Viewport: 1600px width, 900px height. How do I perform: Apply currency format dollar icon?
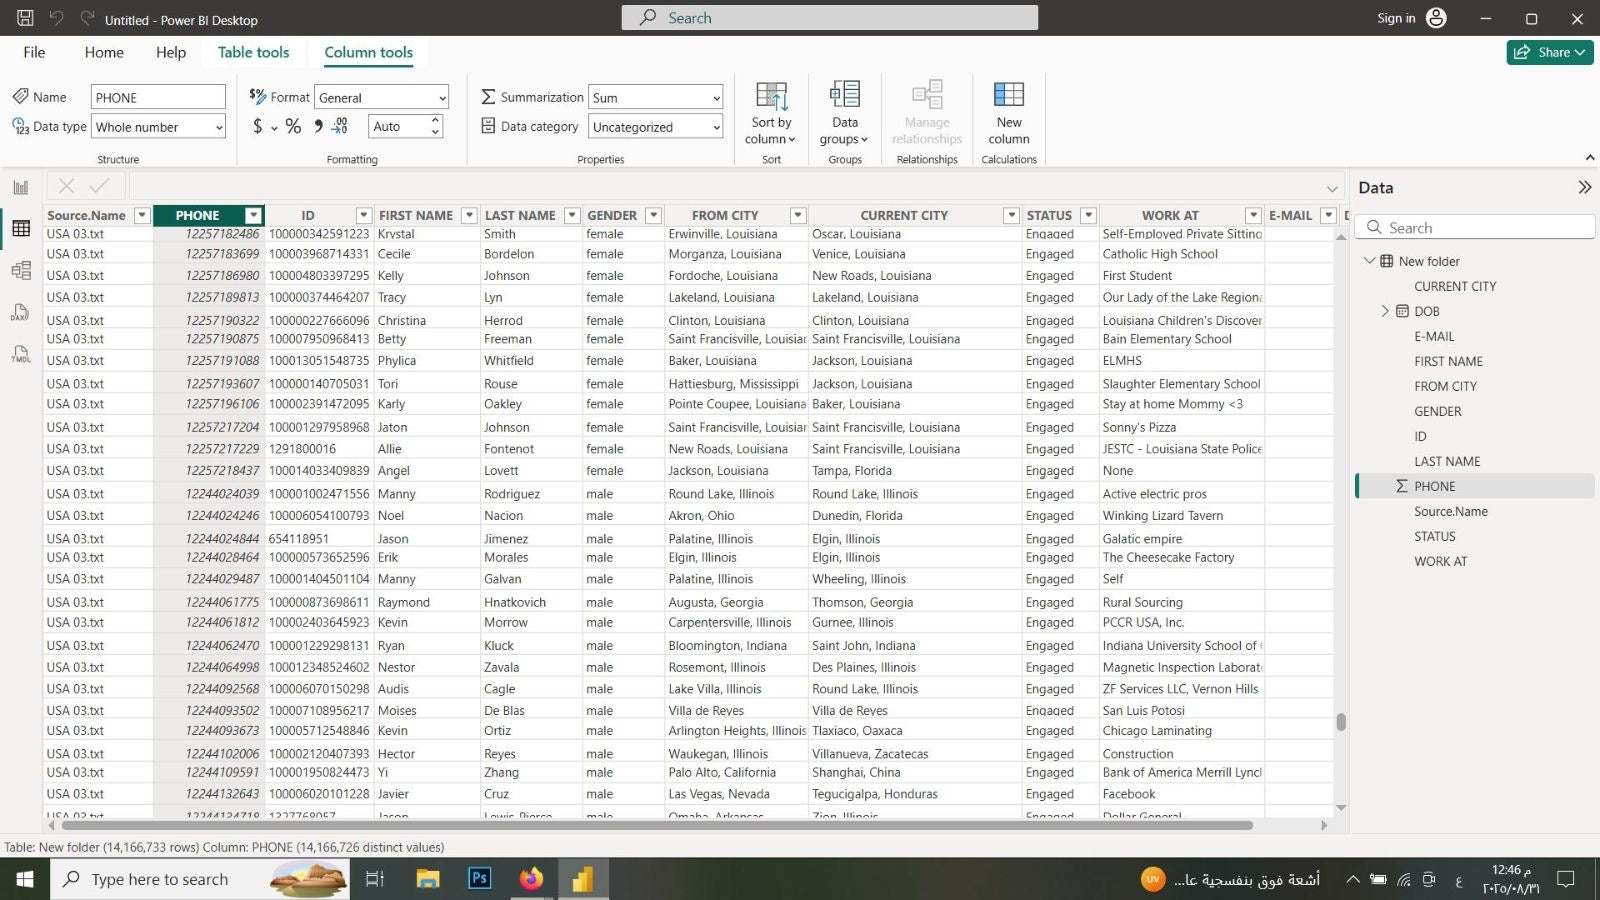[x=258, y=126]
